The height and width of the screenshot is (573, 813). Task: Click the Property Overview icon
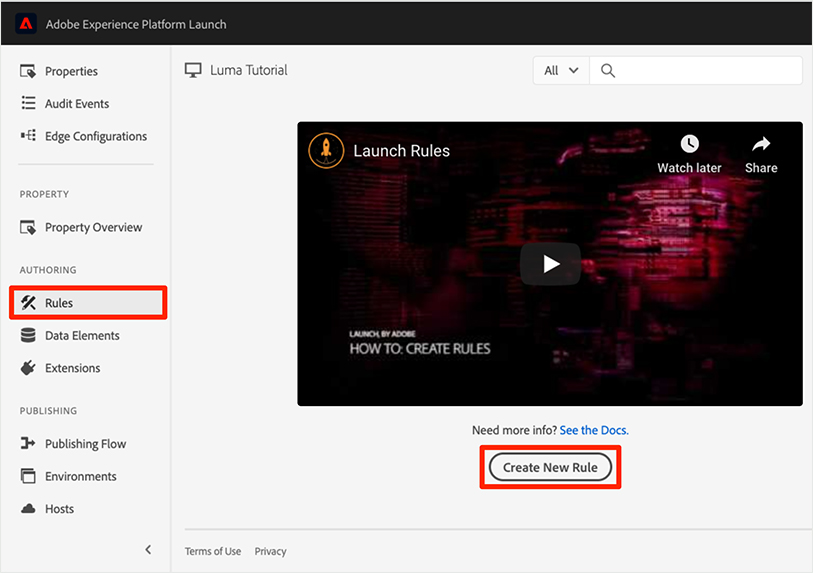tap(28, 227)
